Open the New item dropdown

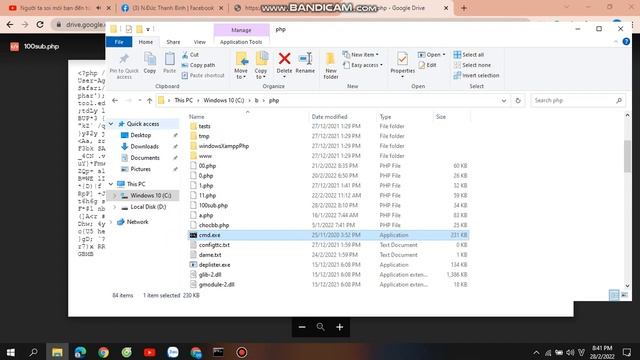361,55
